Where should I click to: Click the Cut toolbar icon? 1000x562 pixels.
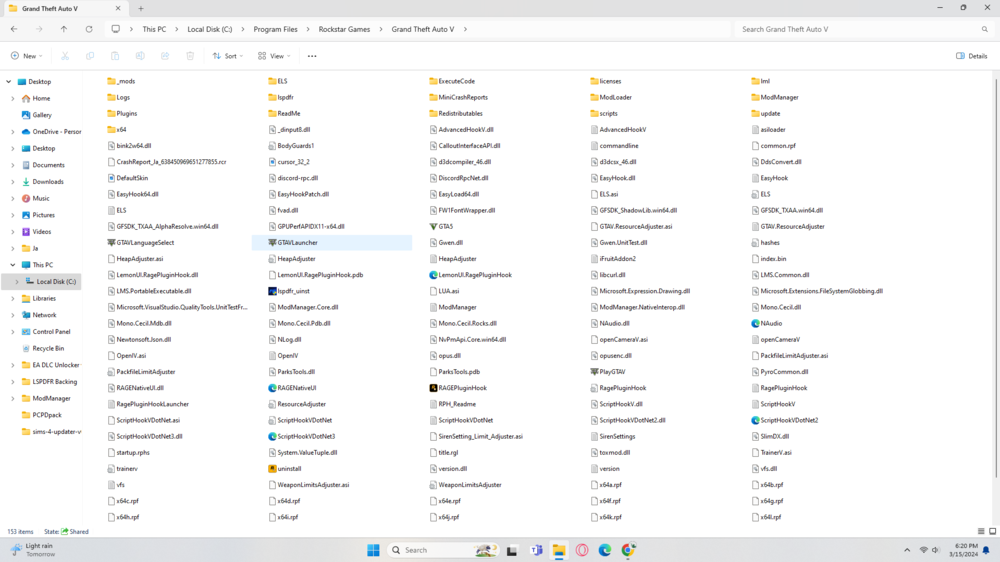tap(65, 56)
